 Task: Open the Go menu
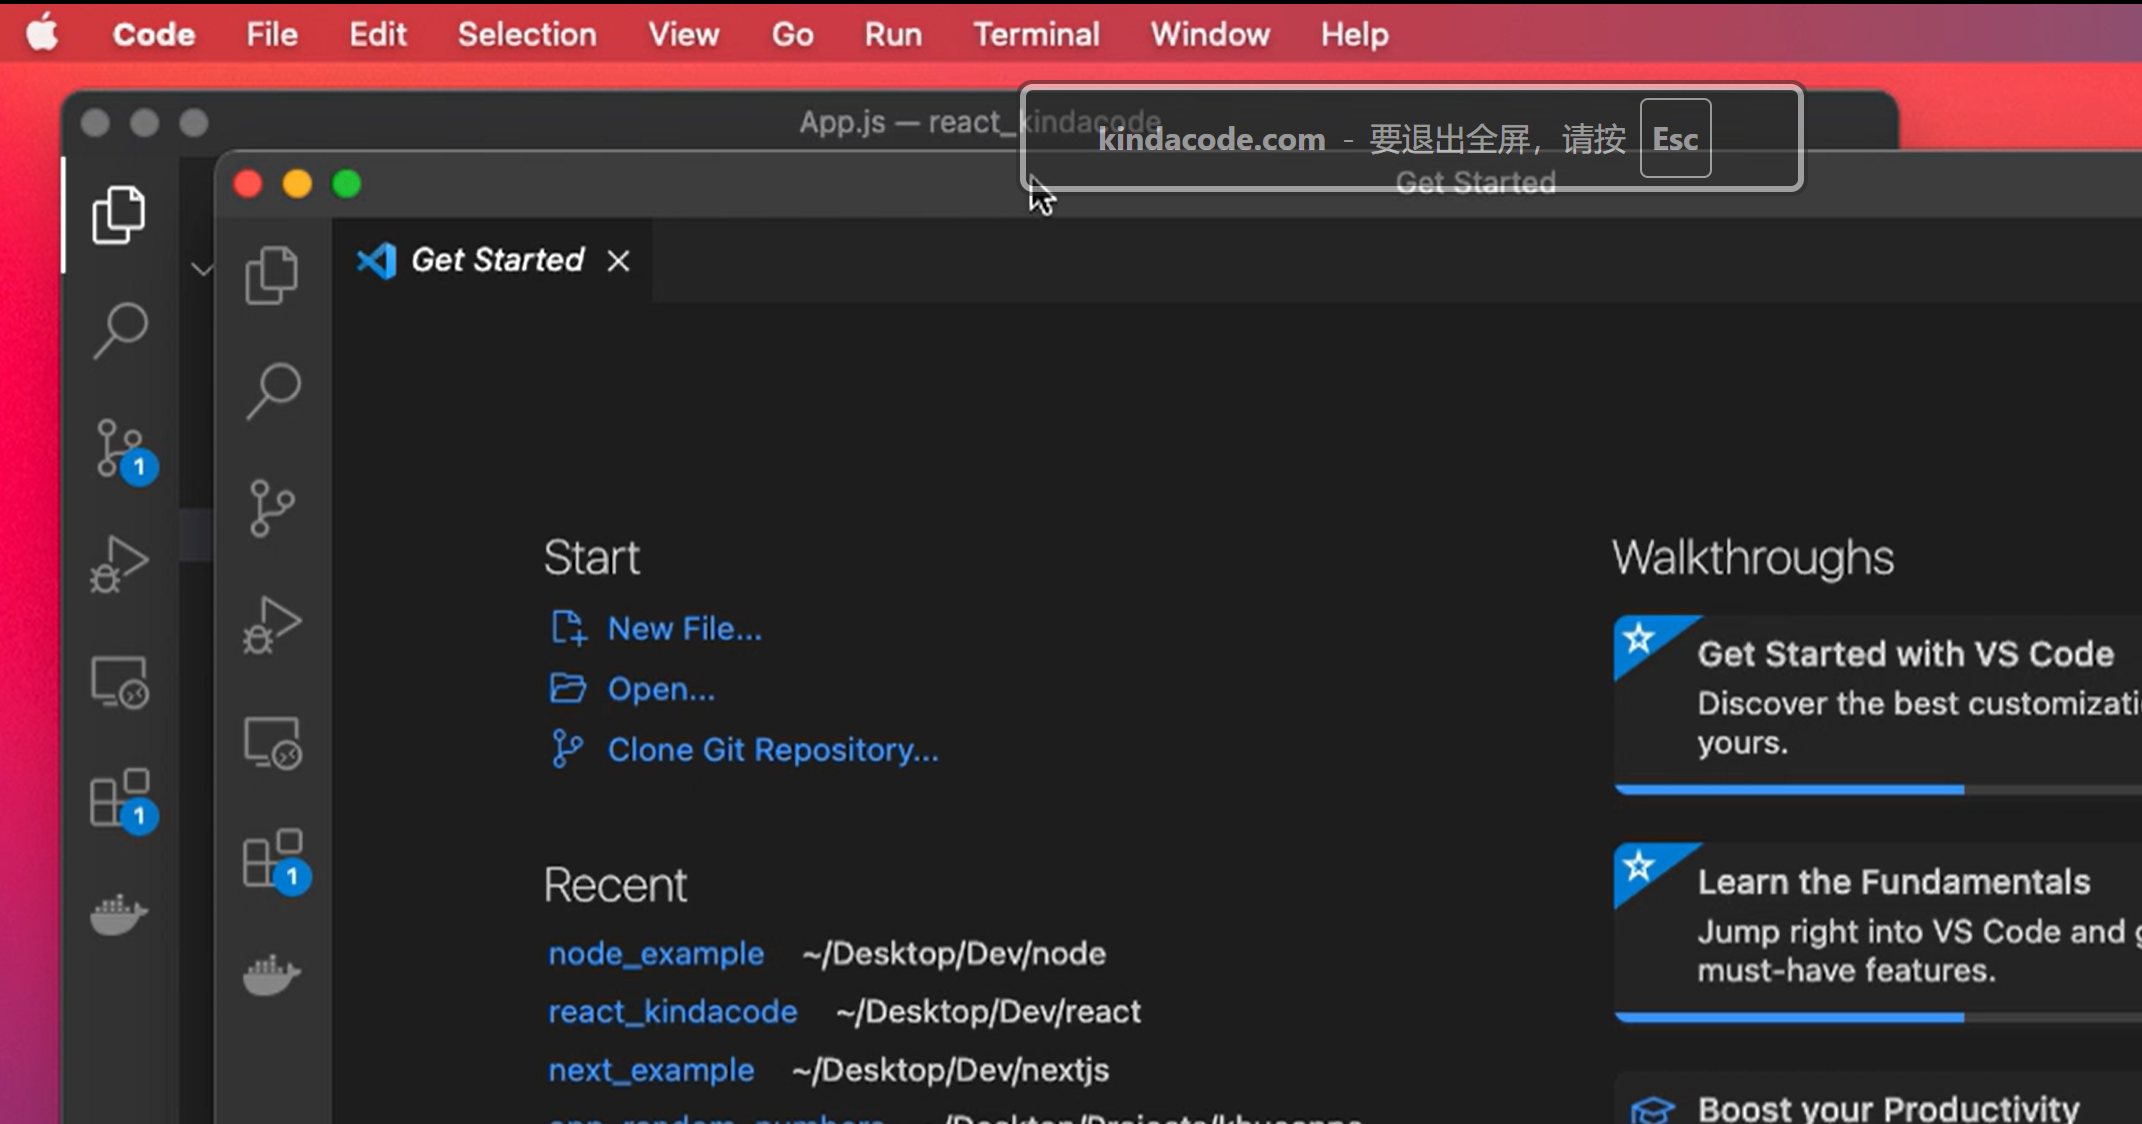(792, 34)
